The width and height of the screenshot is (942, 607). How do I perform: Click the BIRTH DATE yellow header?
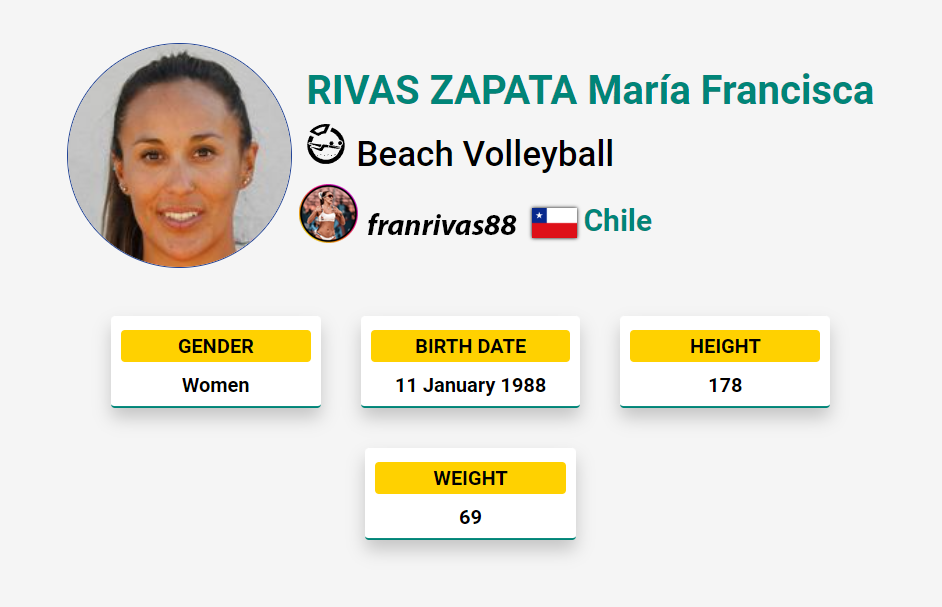pyautogui.click(x=470, y=346)
